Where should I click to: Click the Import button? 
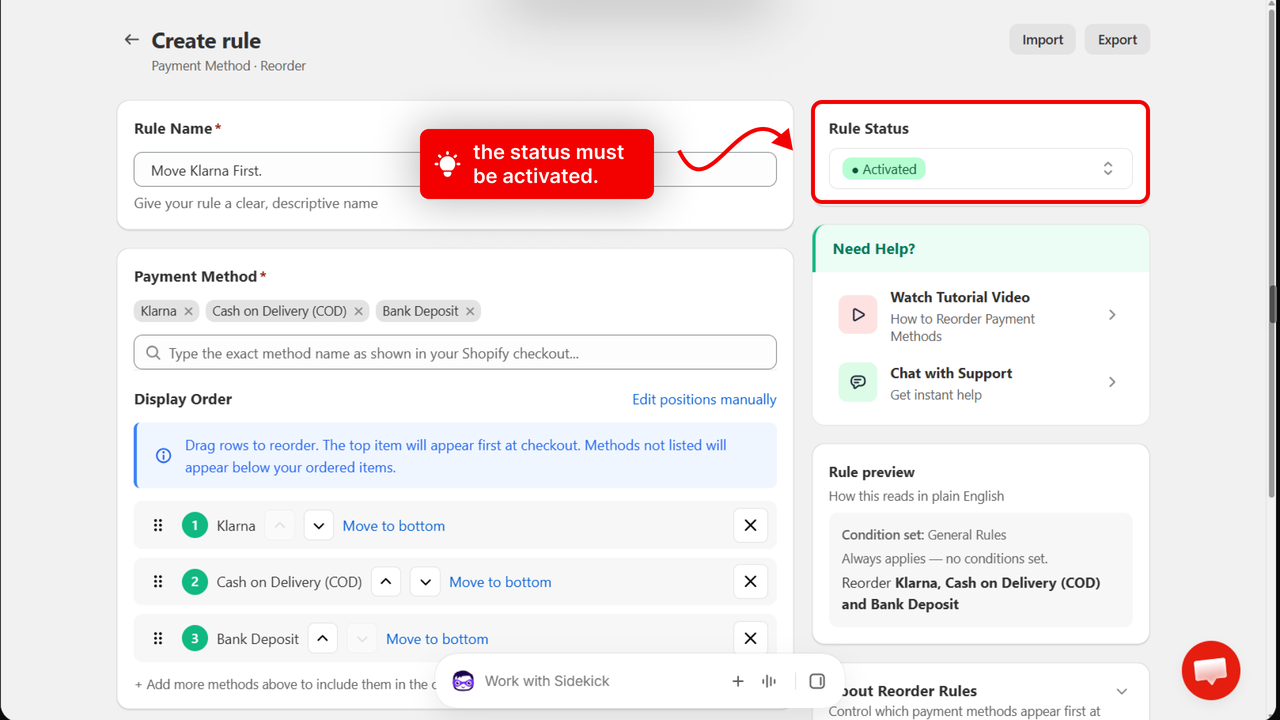pyautogui.click(x=1043, y=40)
